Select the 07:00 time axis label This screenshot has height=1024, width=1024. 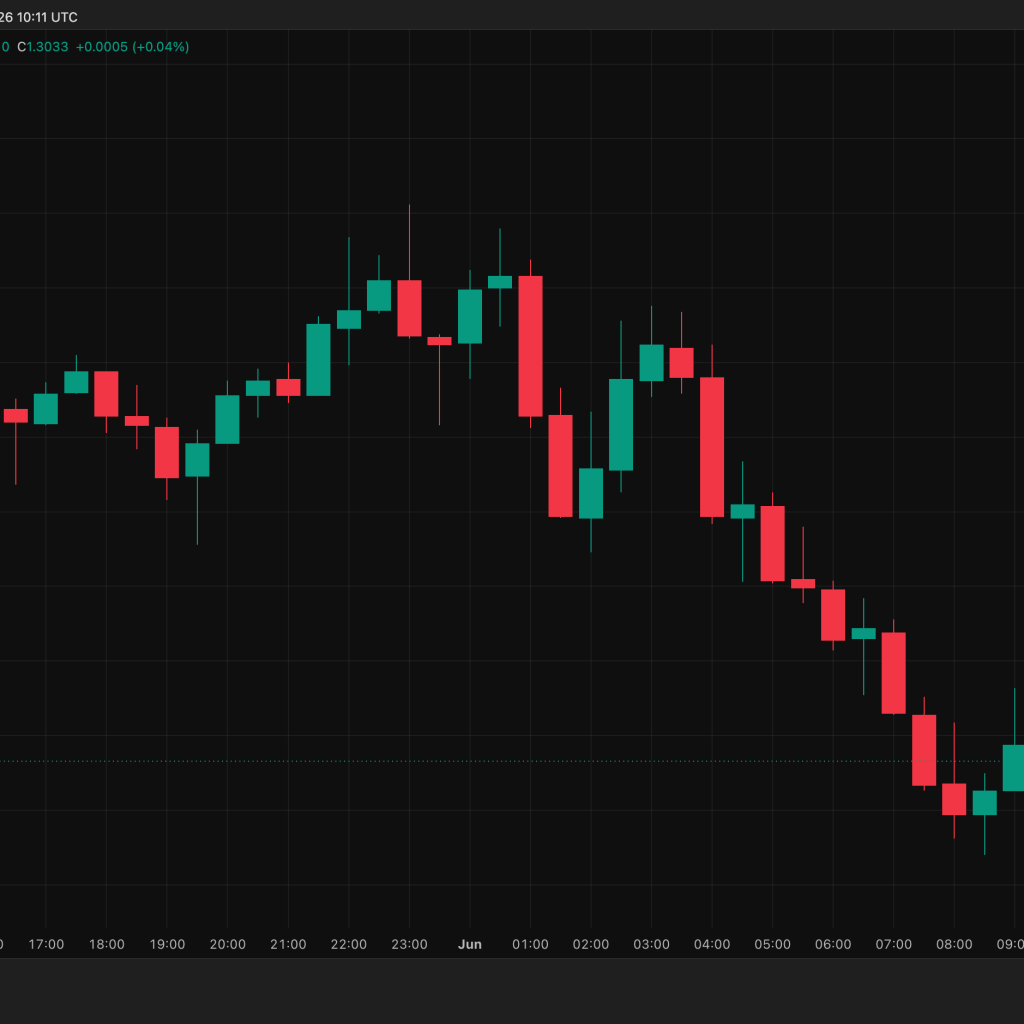[x=893, y=944]
